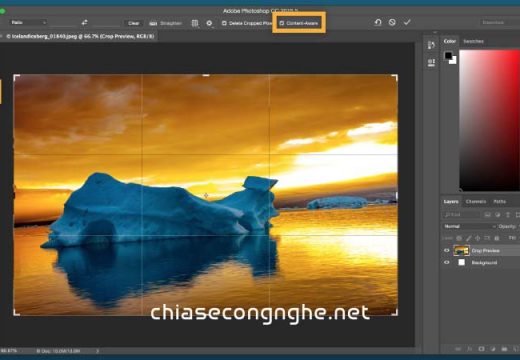The width and height of the screenshot is (520, 360).
Task: Open the crop overlay grid options
Action: (x=195, y=23)
